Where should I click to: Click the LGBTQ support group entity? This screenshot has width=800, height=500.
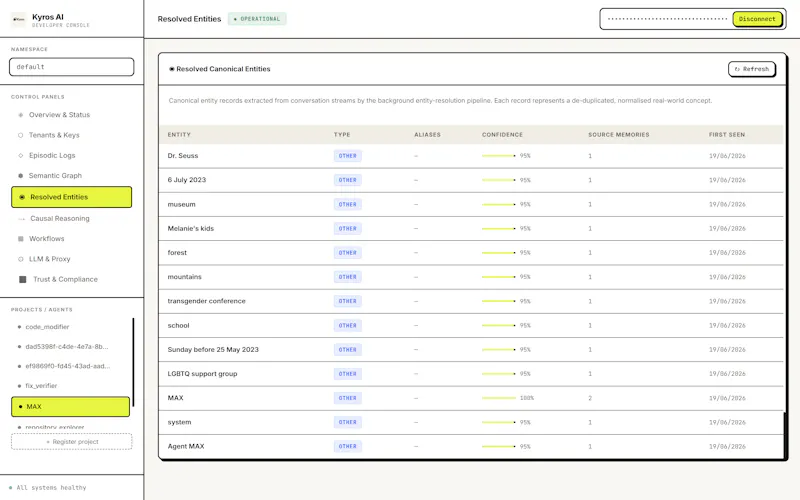click(203, 373)
